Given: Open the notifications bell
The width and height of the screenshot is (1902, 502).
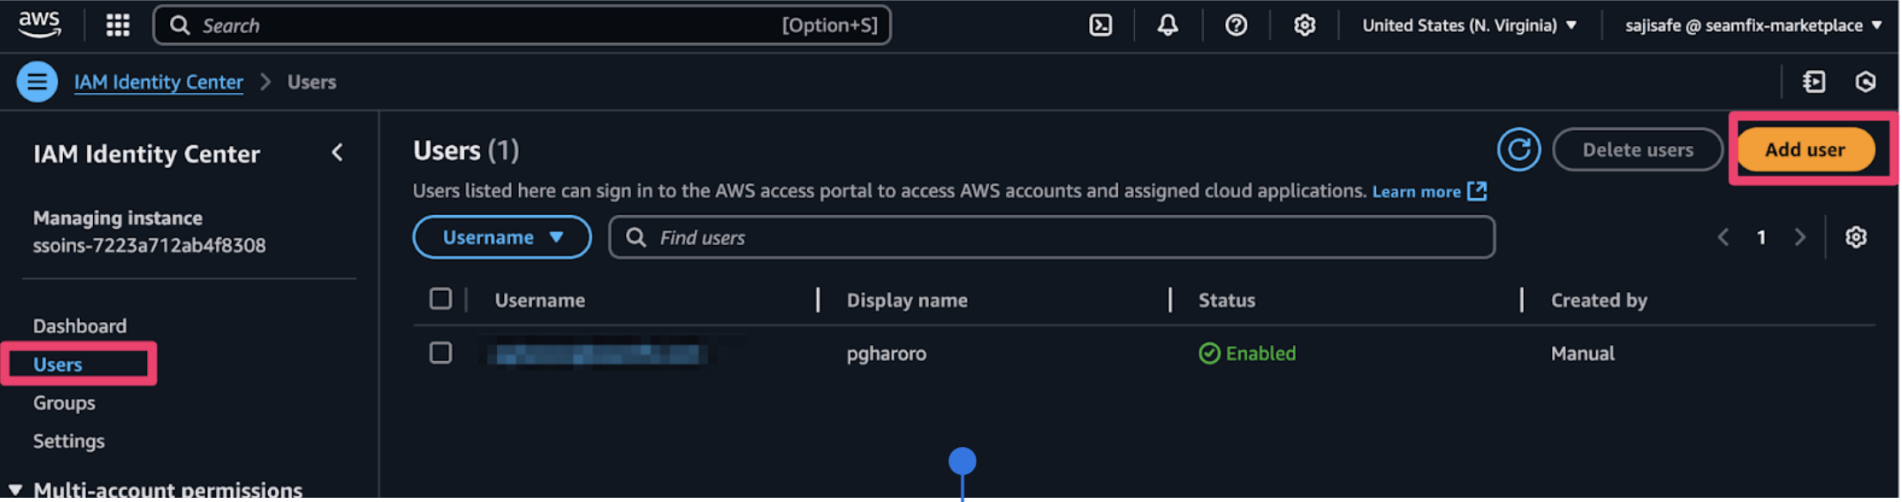Looking at the screenshot, I should [x=1167, y=25].
